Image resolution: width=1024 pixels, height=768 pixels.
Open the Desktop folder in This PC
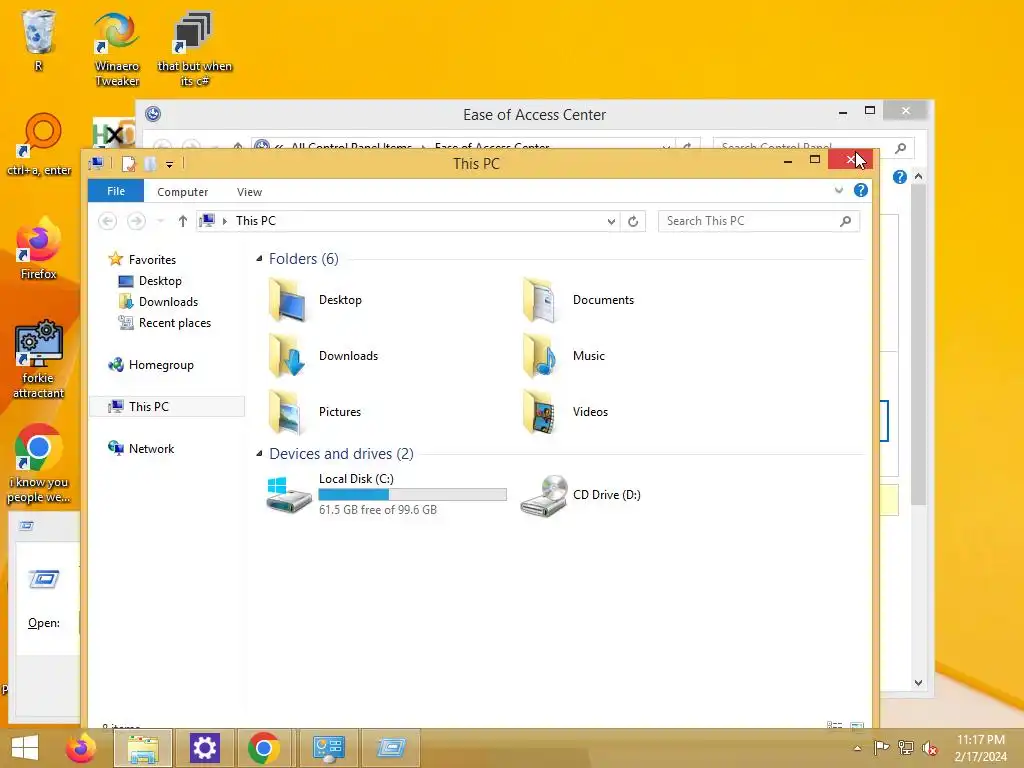(x=315, y=300)
